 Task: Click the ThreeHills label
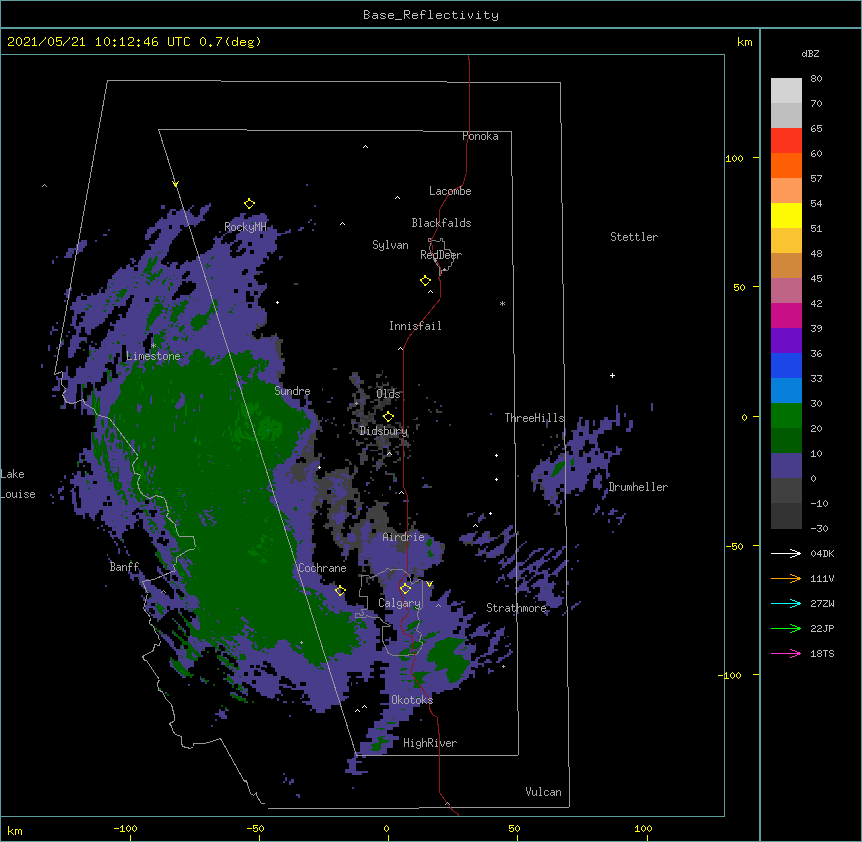[534, 418]
